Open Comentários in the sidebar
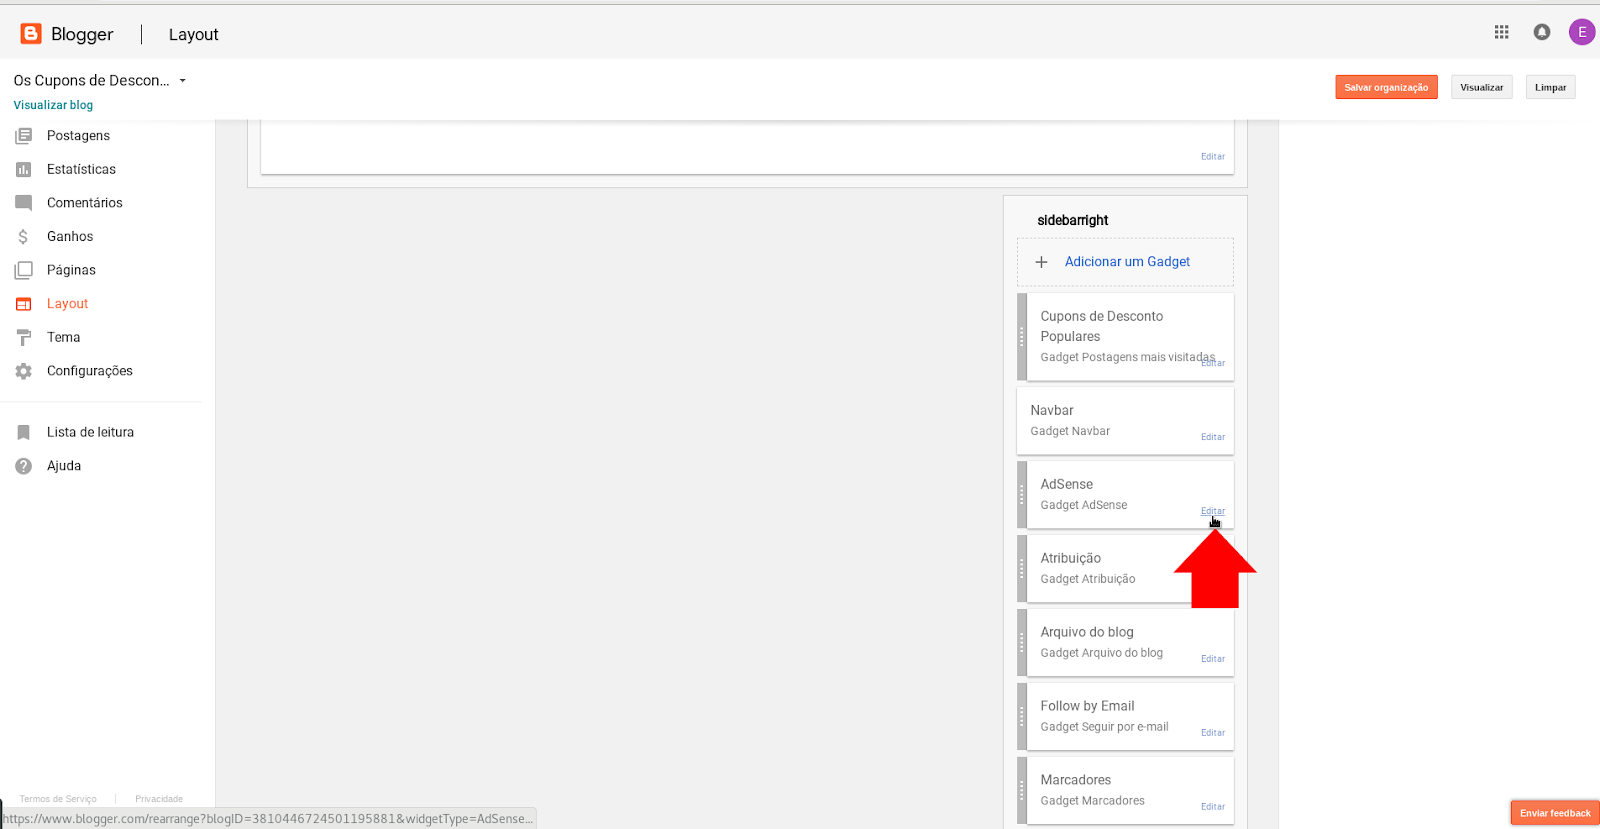Screen dimensions: 1600x829 click(85, 203)
